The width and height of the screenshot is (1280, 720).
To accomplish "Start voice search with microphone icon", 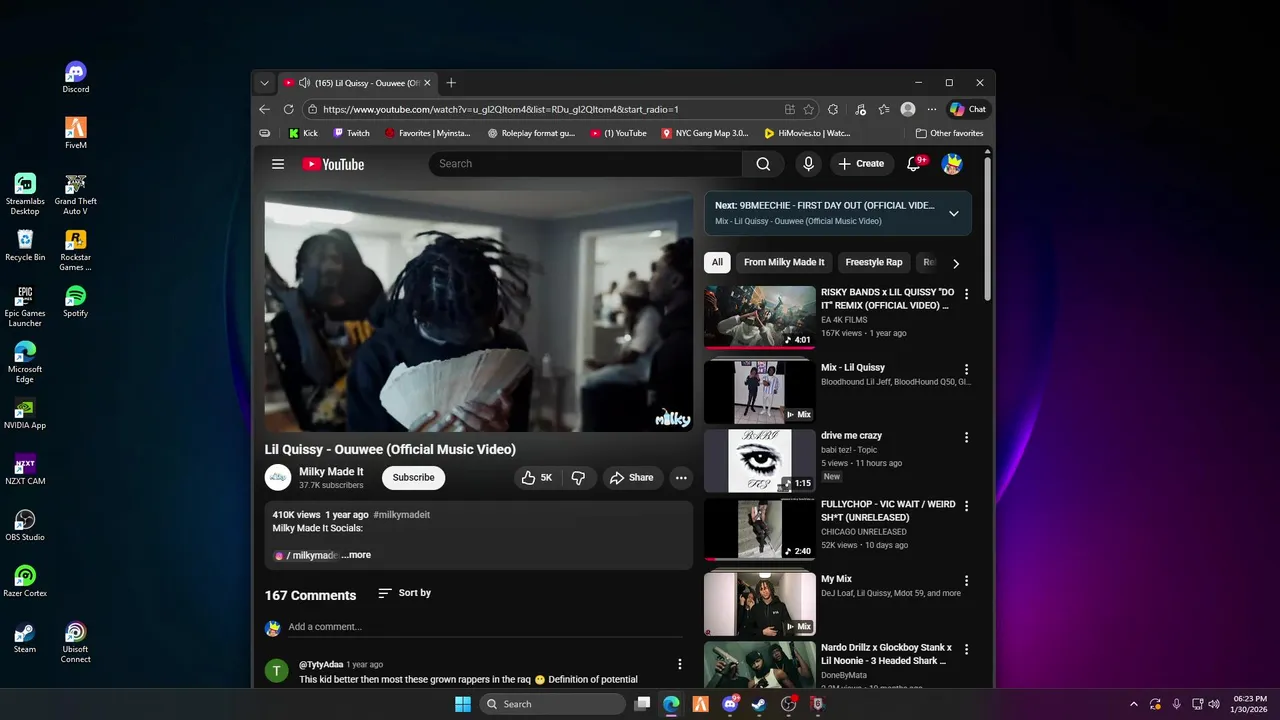I will click(x=808, y=164).
